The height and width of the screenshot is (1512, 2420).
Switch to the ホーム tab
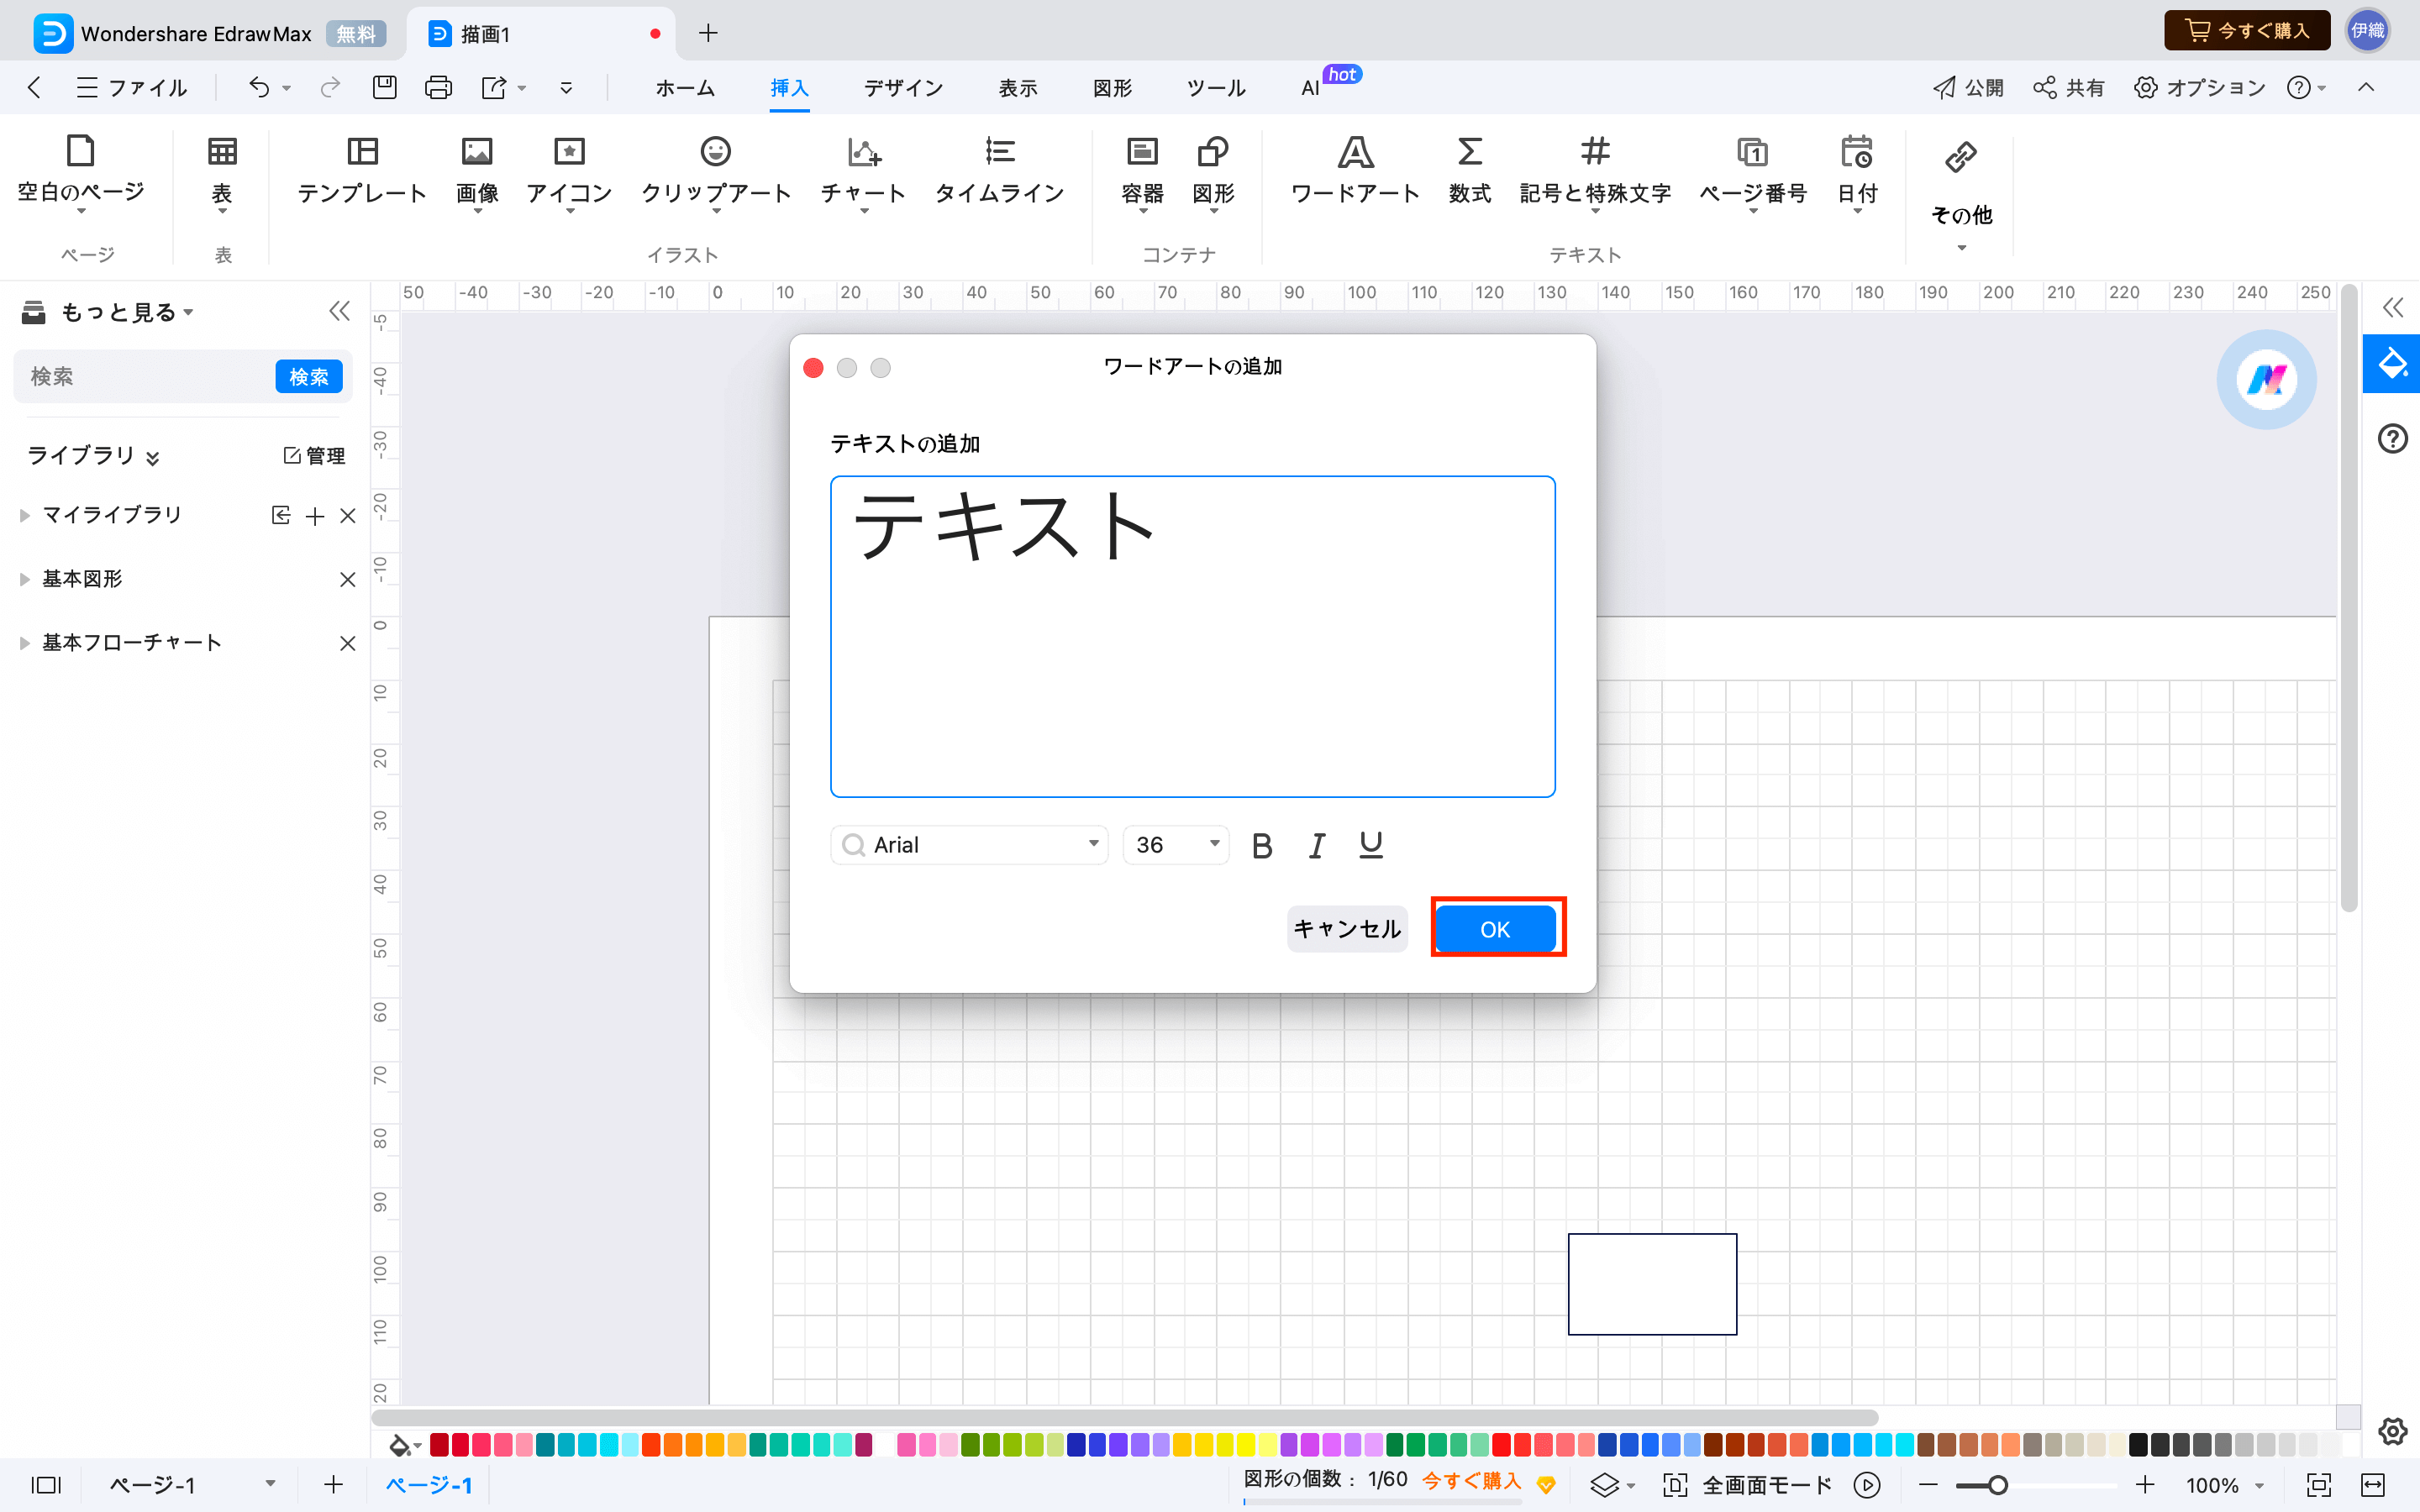[685, 88]
